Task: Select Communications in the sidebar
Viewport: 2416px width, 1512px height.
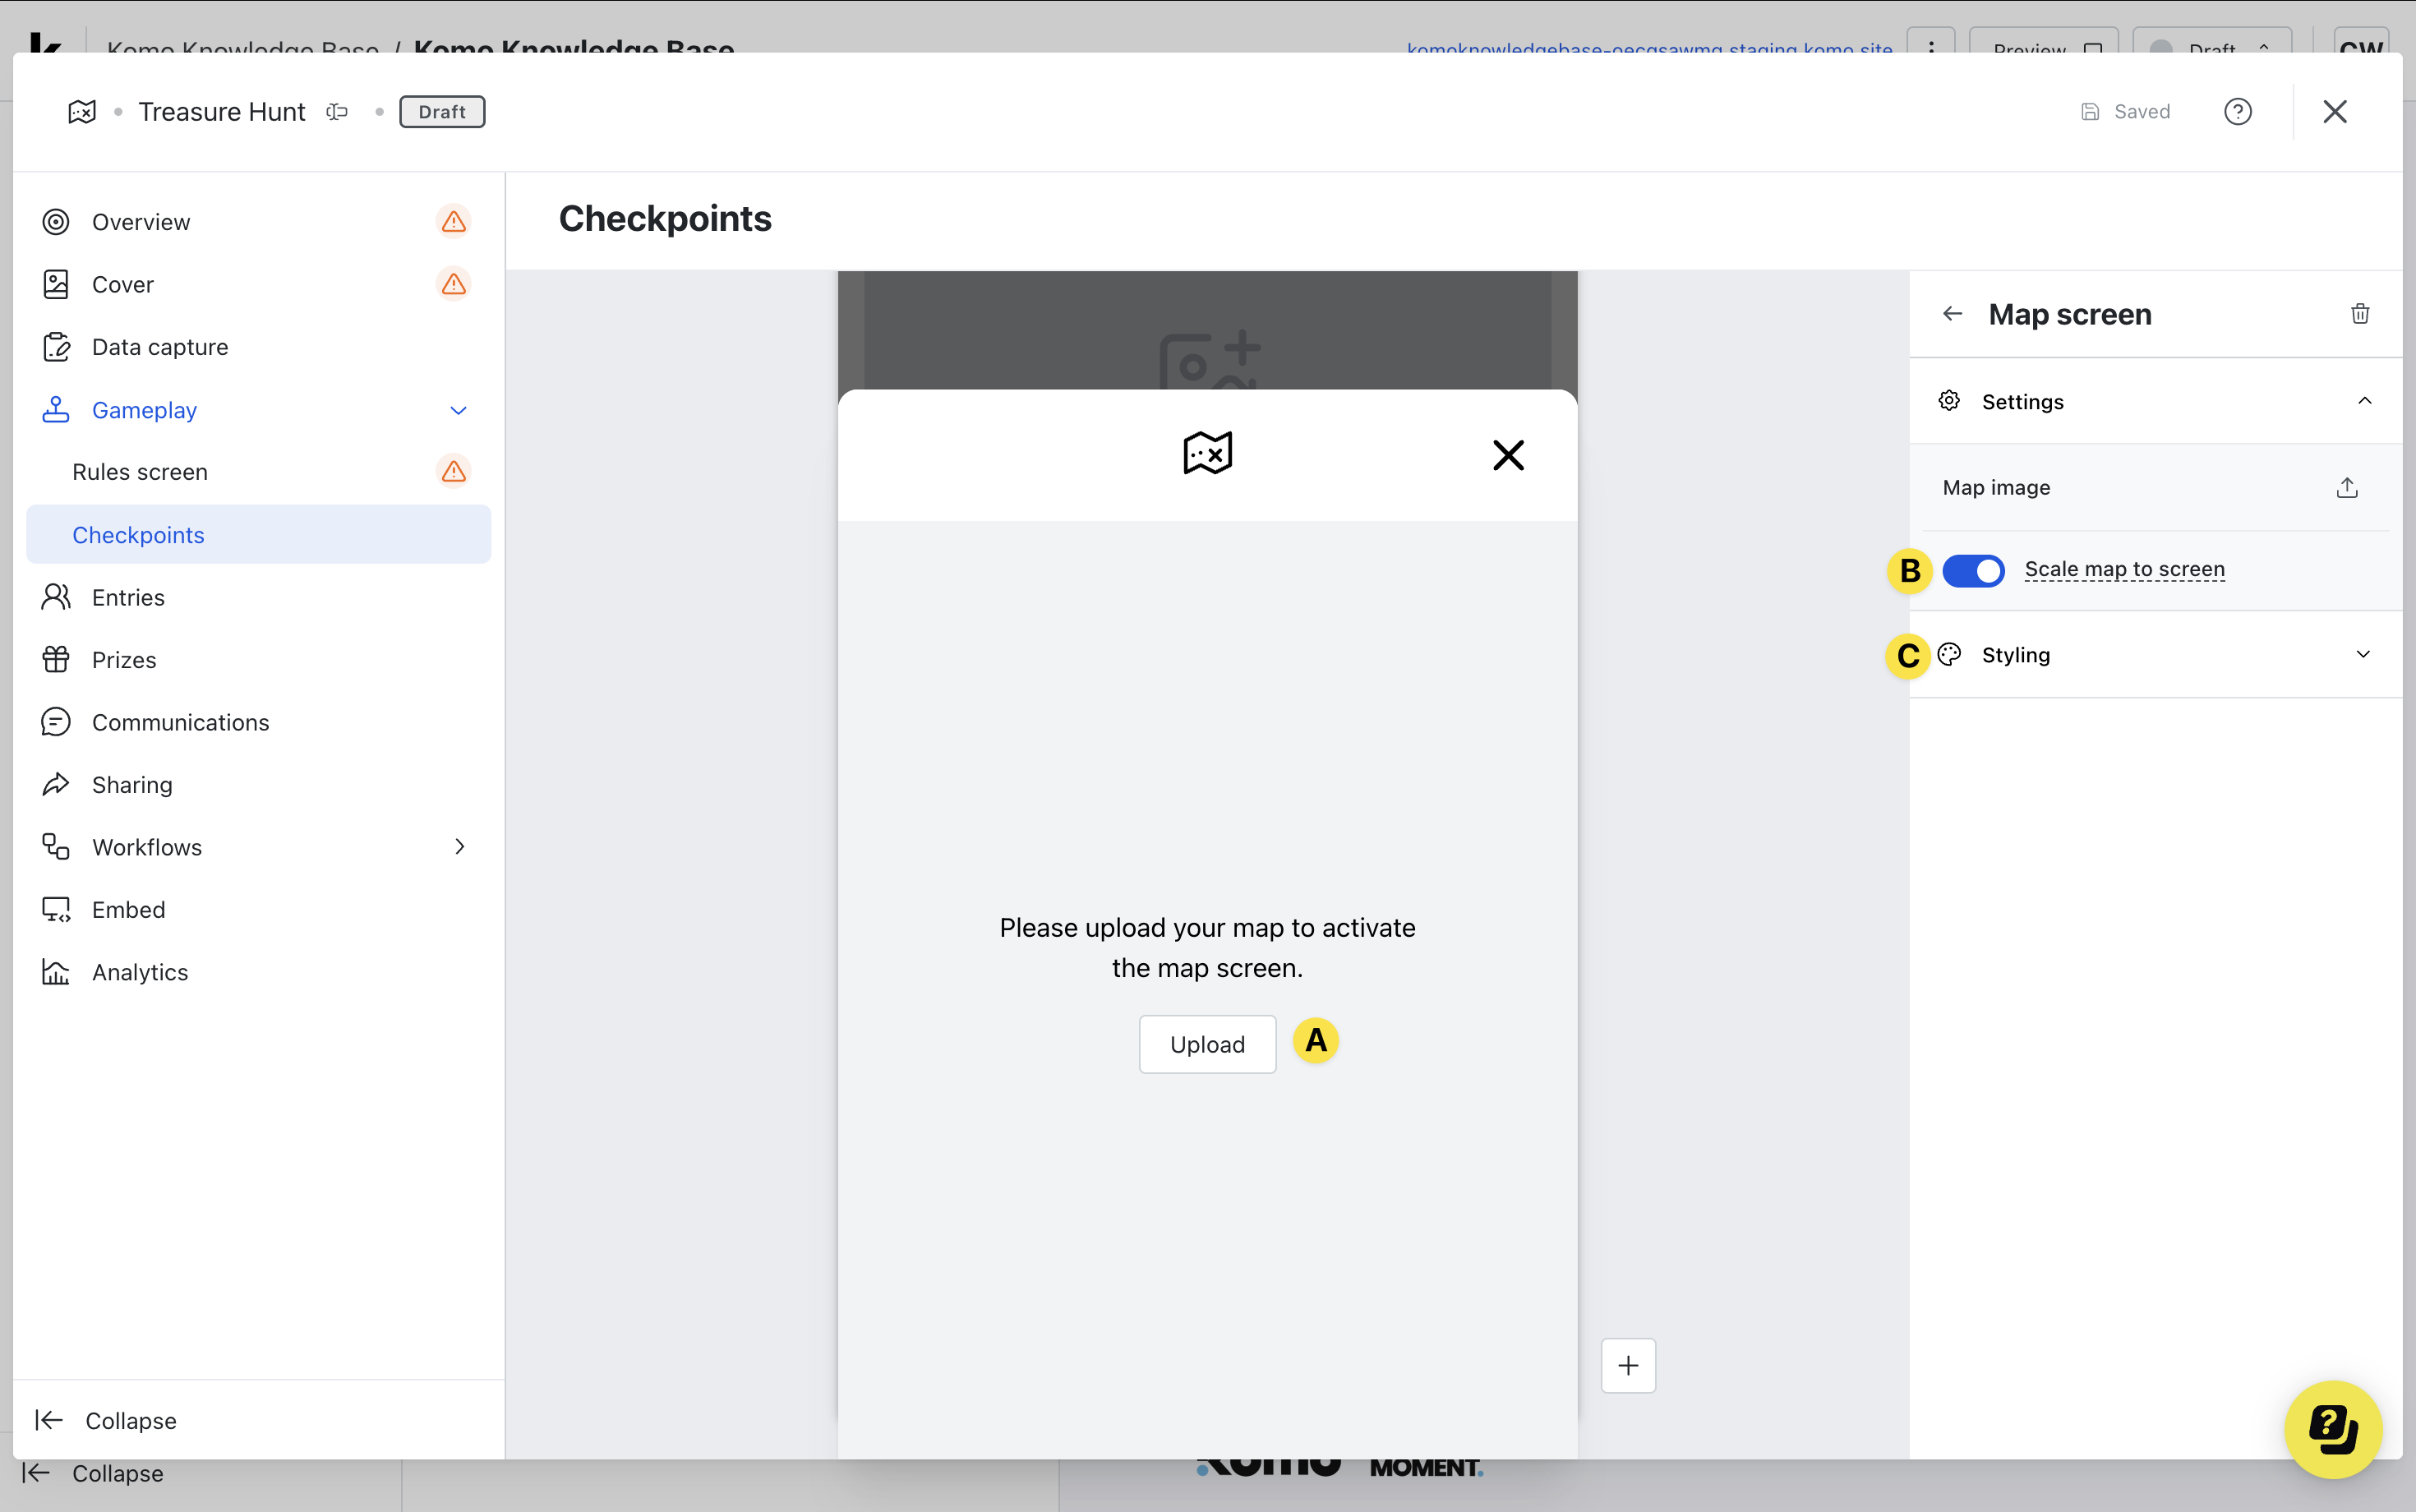Action: coord(180,722)
